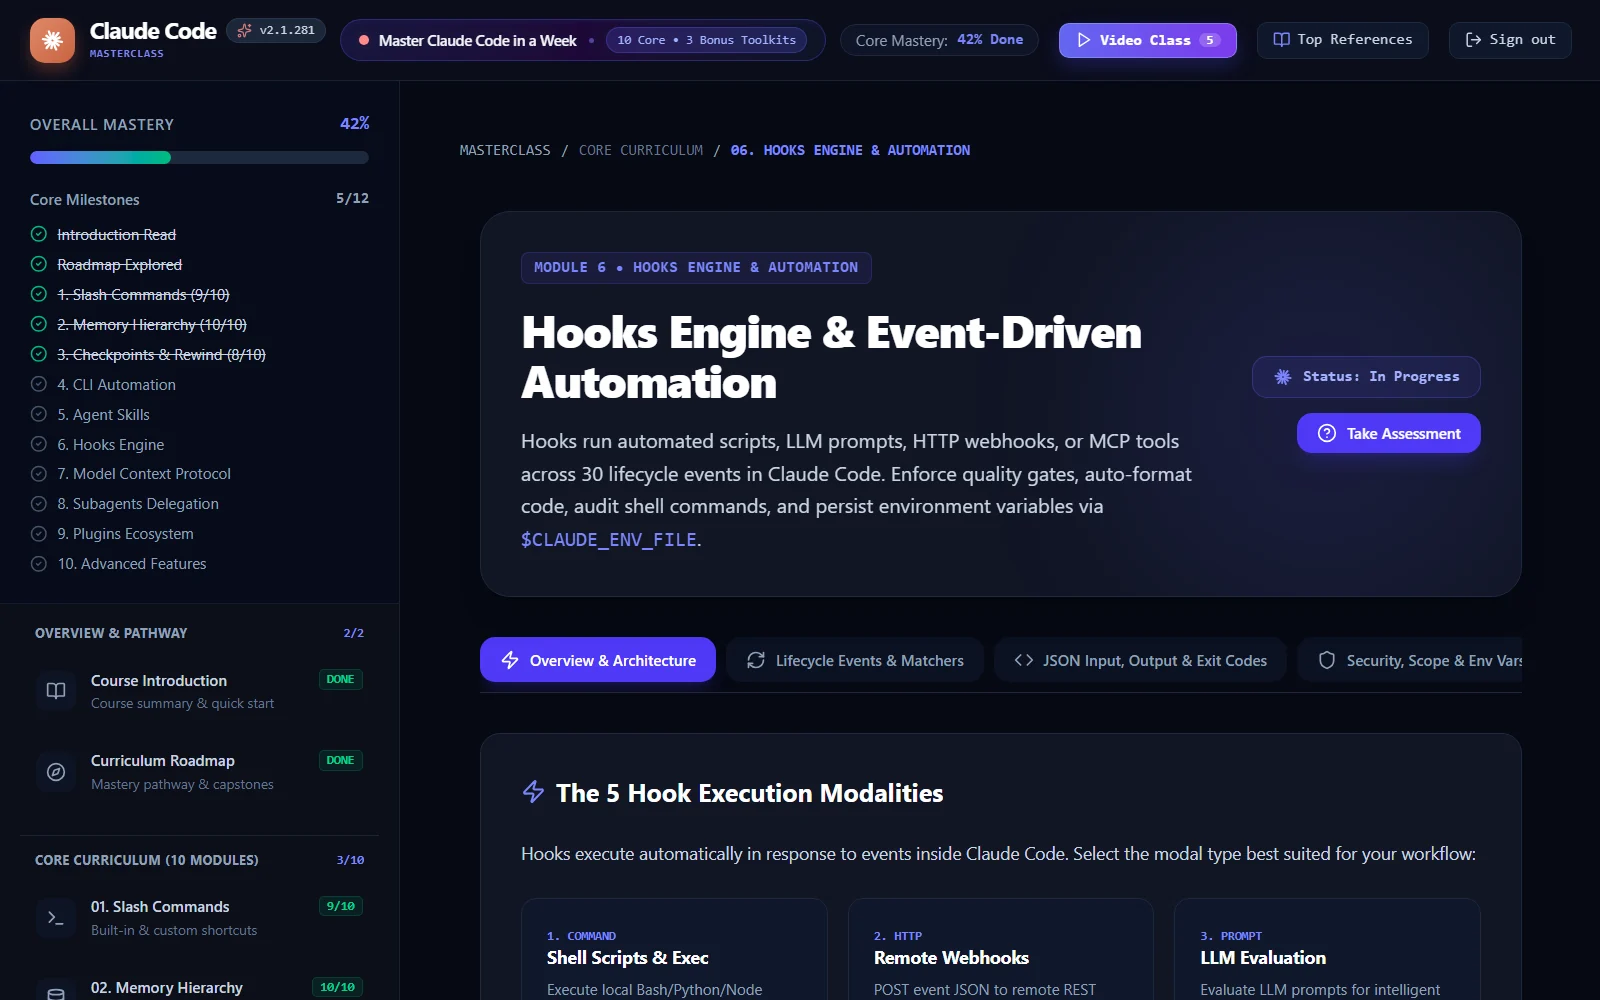
Task: Toggle the Introduction Read milestone checkmark
Action: (39, 234)
